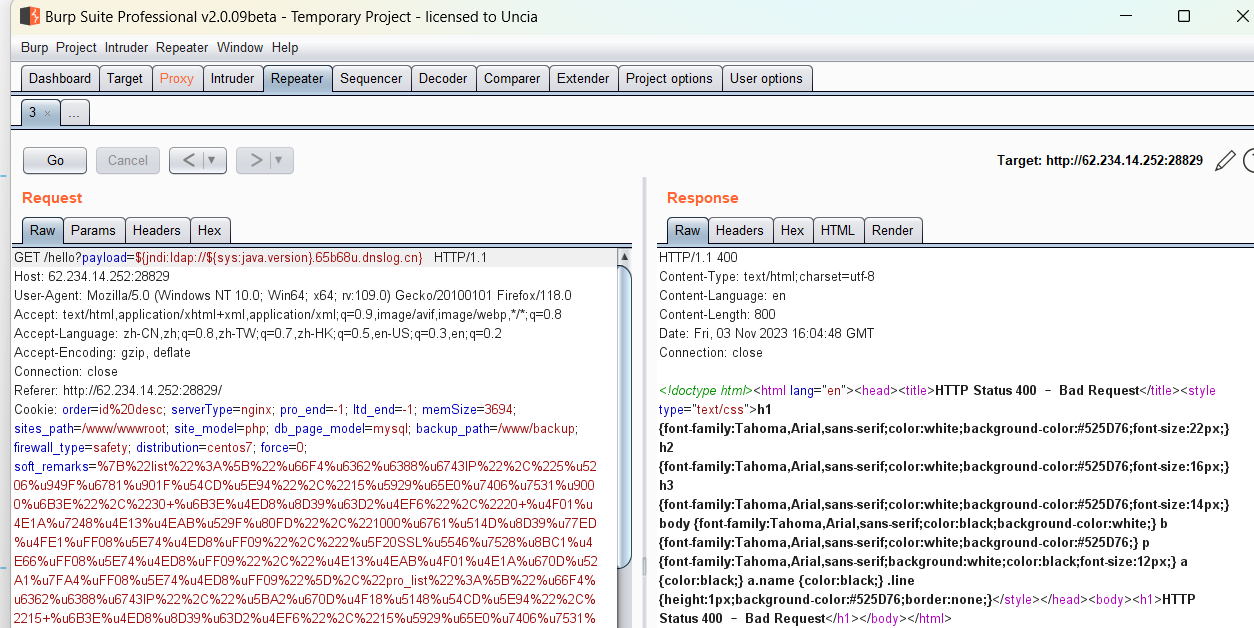The image size is (1254, 628).
Task: Click the 'Response' panel heading
Action: pyautogui.click(x=703, y=198)
